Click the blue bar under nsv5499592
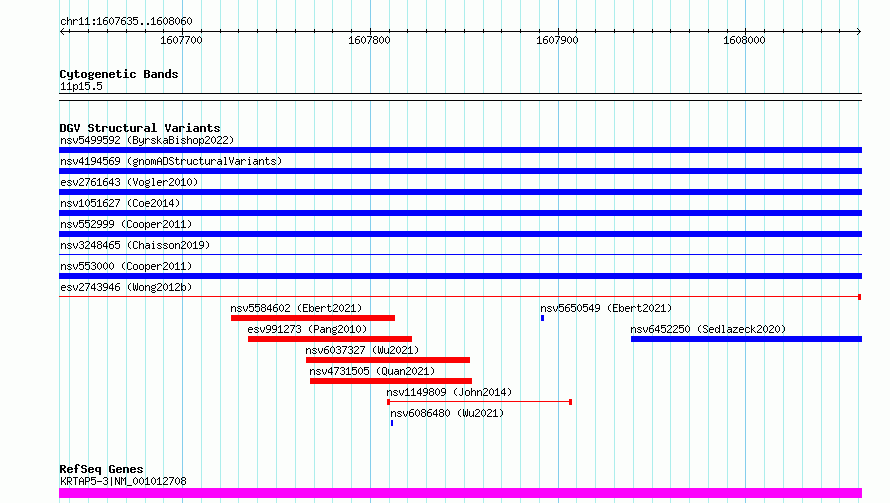This screenshot has height=503, width=890. (460, 150)
